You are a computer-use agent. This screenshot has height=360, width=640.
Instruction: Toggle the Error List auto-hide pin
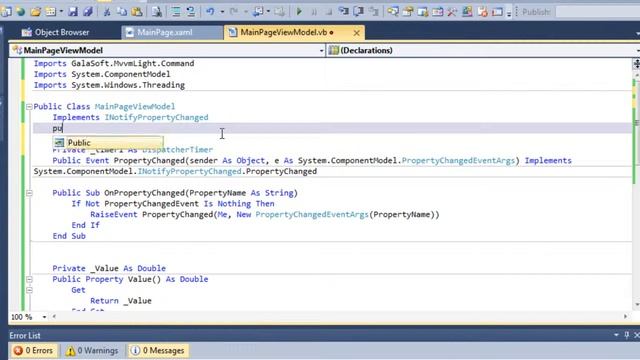(627, 335)
